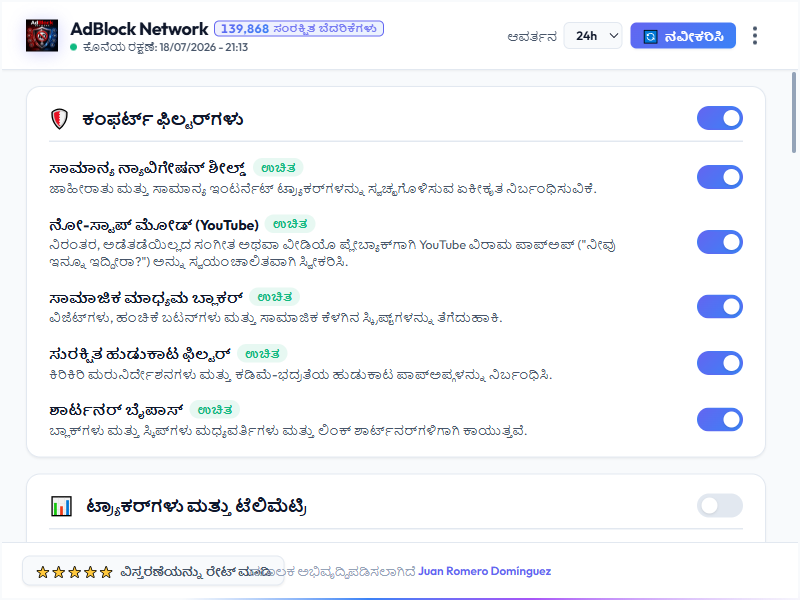Click the ಸುರಕ್ಷಿತ ಹುಡುಕಾಟ ಫಿಲ್ಟರ್ filter title
The height and width of the screenshot is (600, 800).
pos(140,354)
